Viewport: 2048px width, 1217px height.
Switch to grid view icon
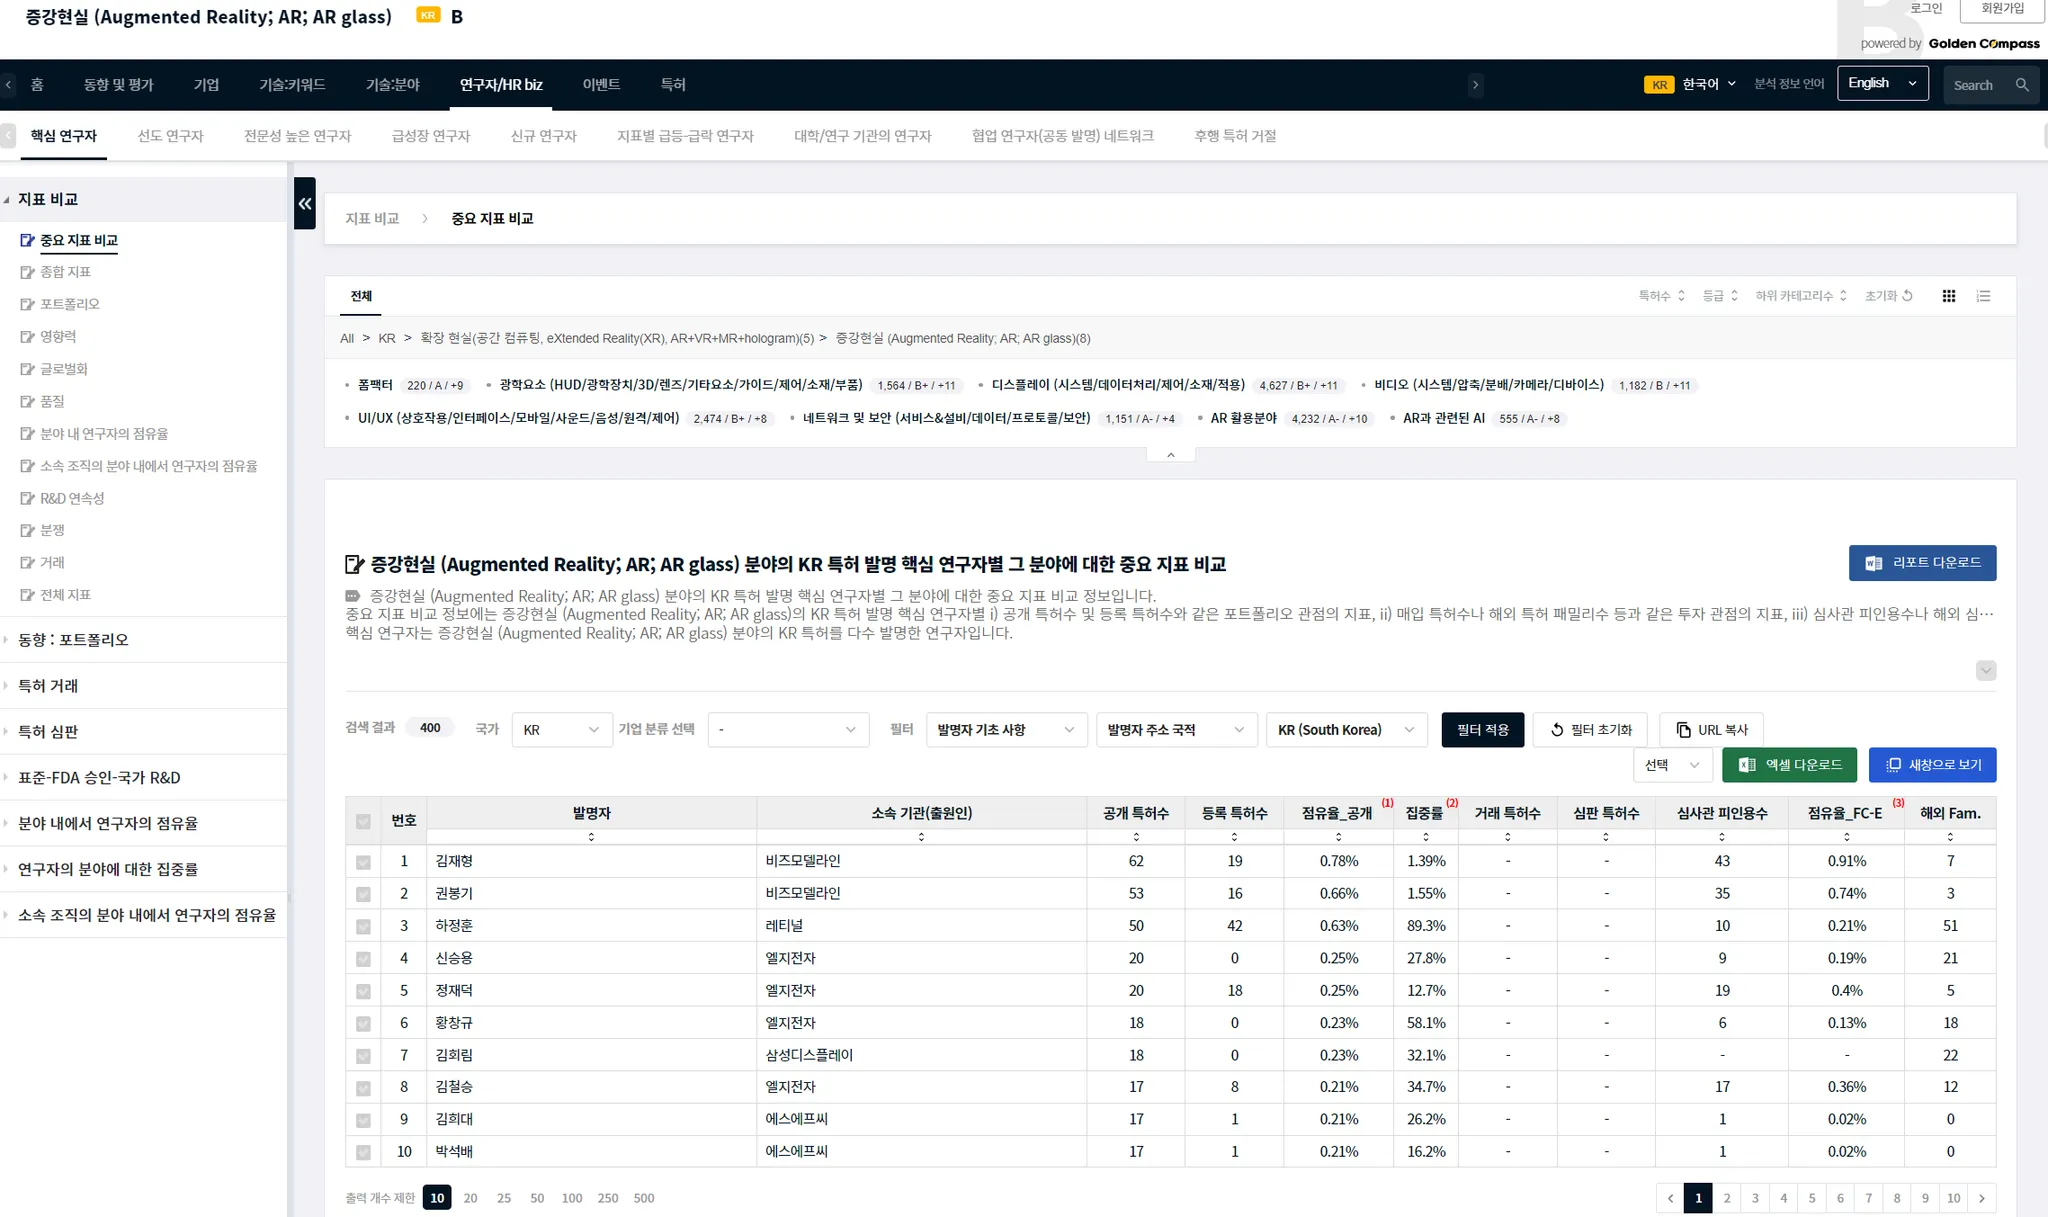pyautogui.click(x=1948, y=296)
